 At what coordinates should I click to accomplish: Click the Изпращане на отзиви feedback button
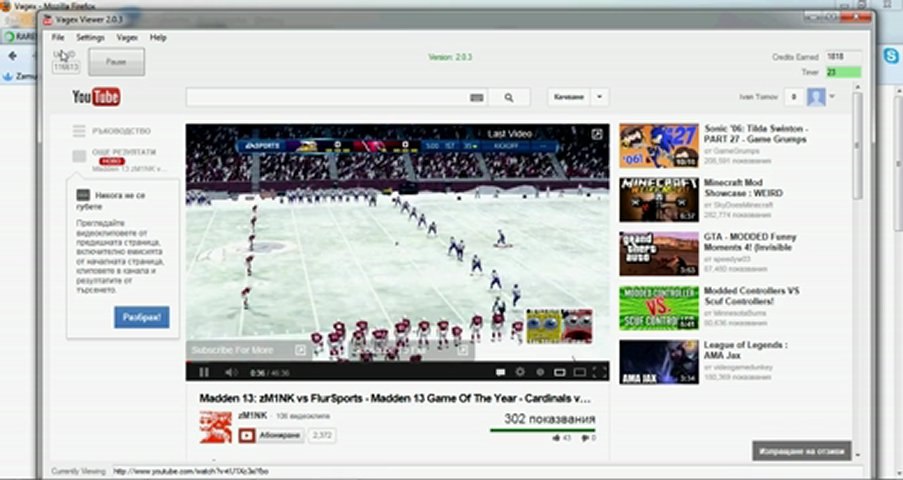pyautogui.click(x=802, y=451)
